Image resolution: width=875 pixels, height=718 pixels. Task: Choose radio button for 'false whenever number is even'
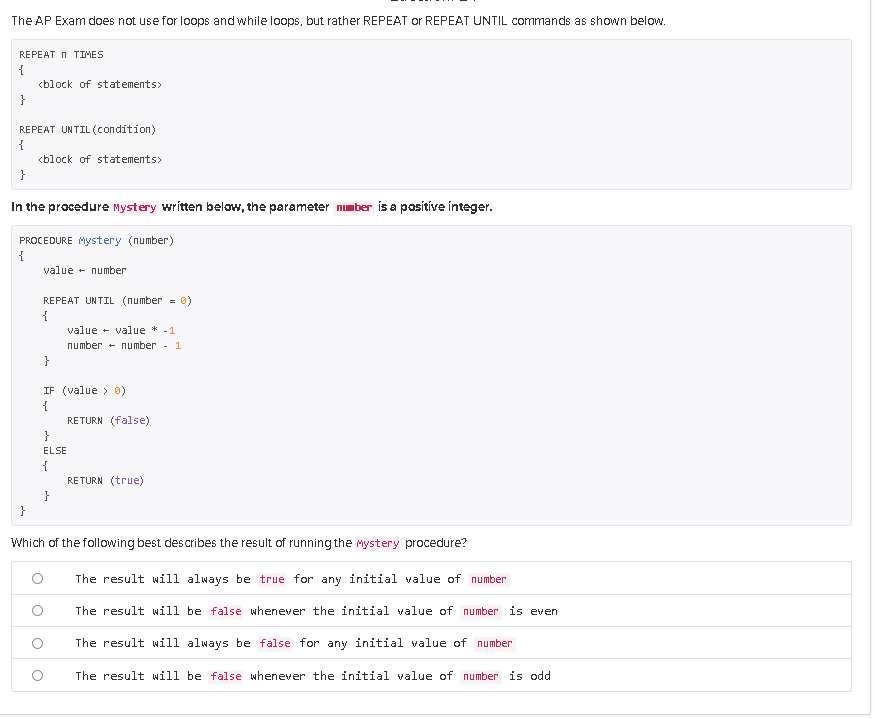coord(37,611)
